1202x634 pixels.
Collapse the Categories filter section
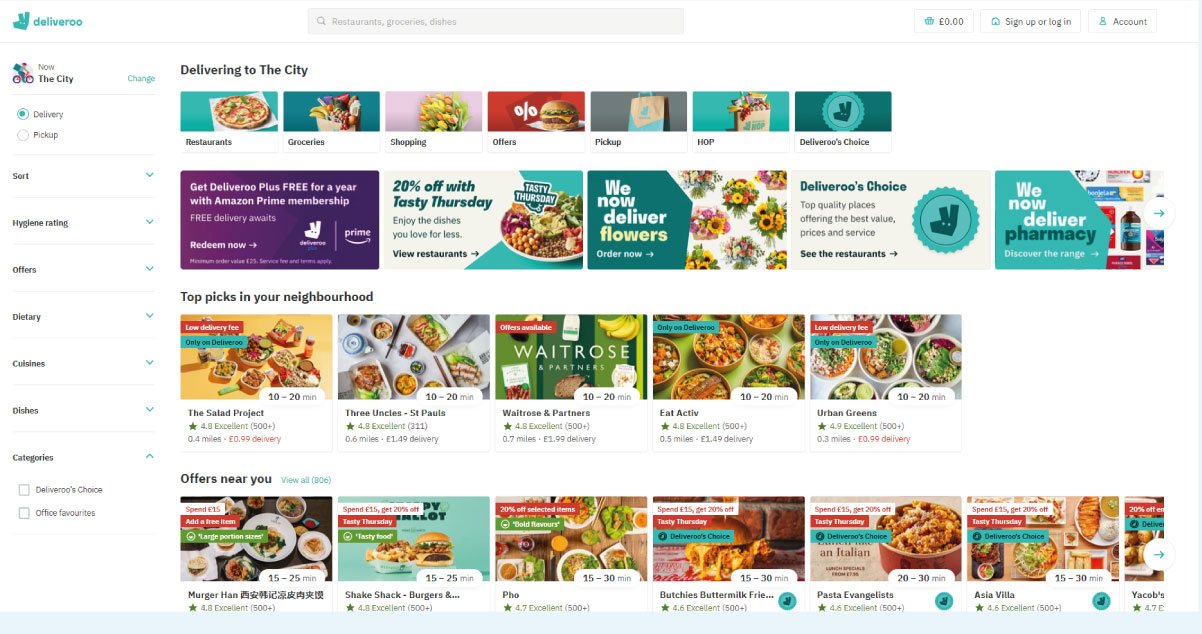[x=83, y=457]
